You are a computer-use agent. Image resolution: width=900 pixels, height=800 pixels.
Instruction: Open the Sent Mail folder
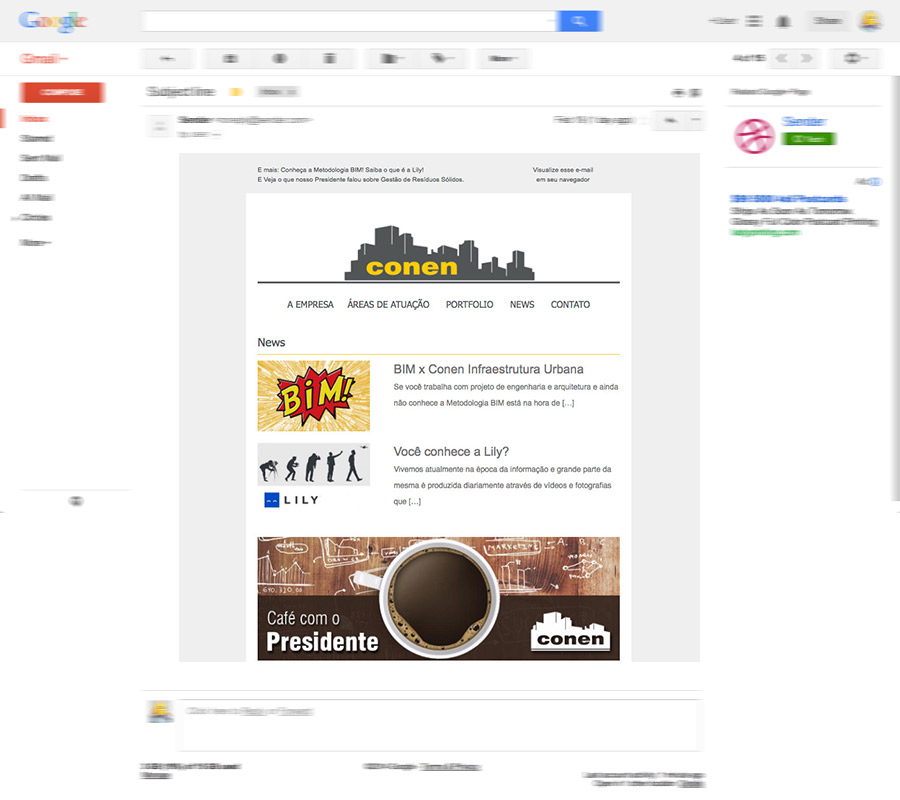click(x=41, y=158)
